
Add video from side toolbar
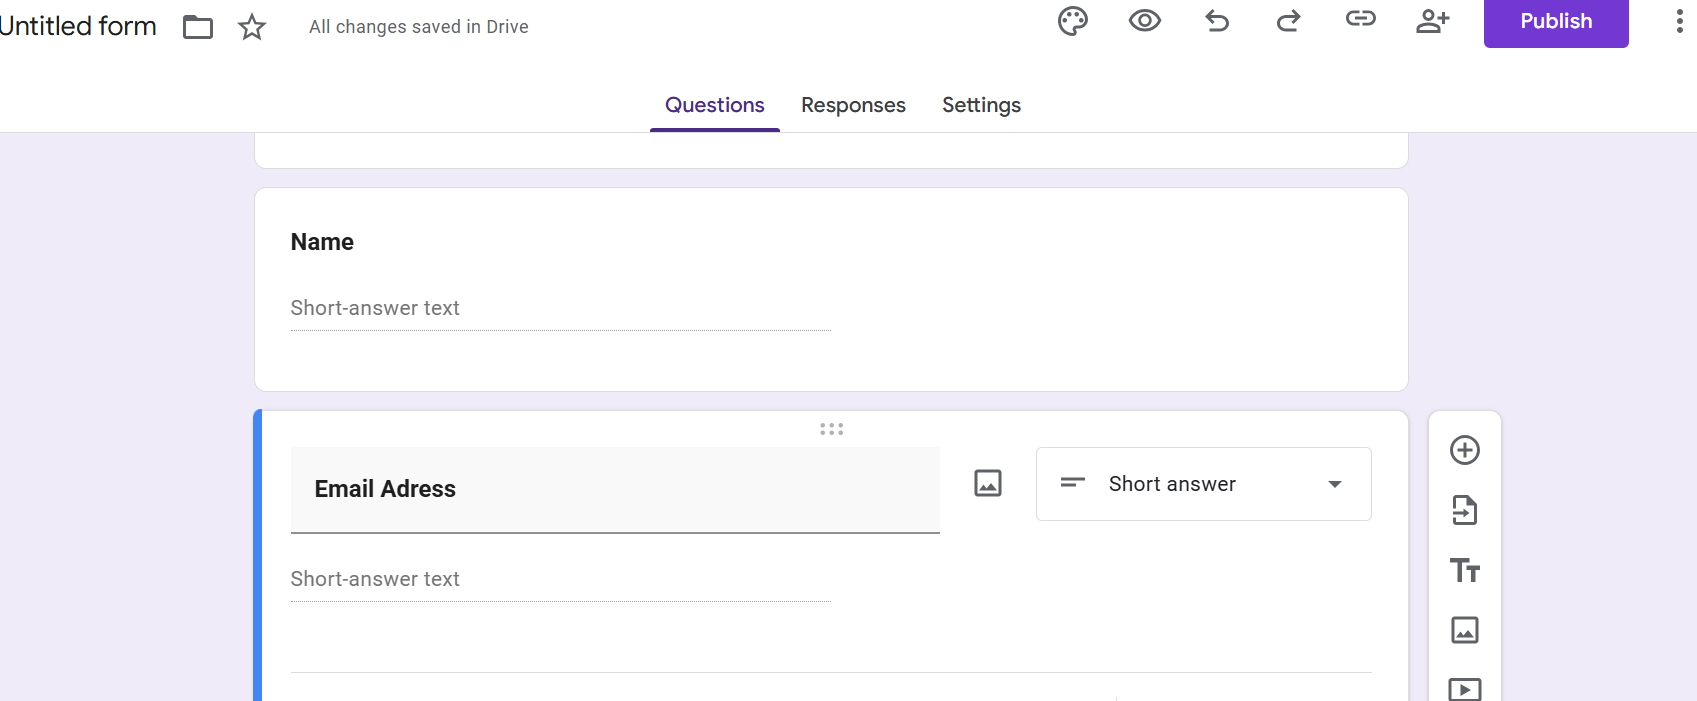1465,689
